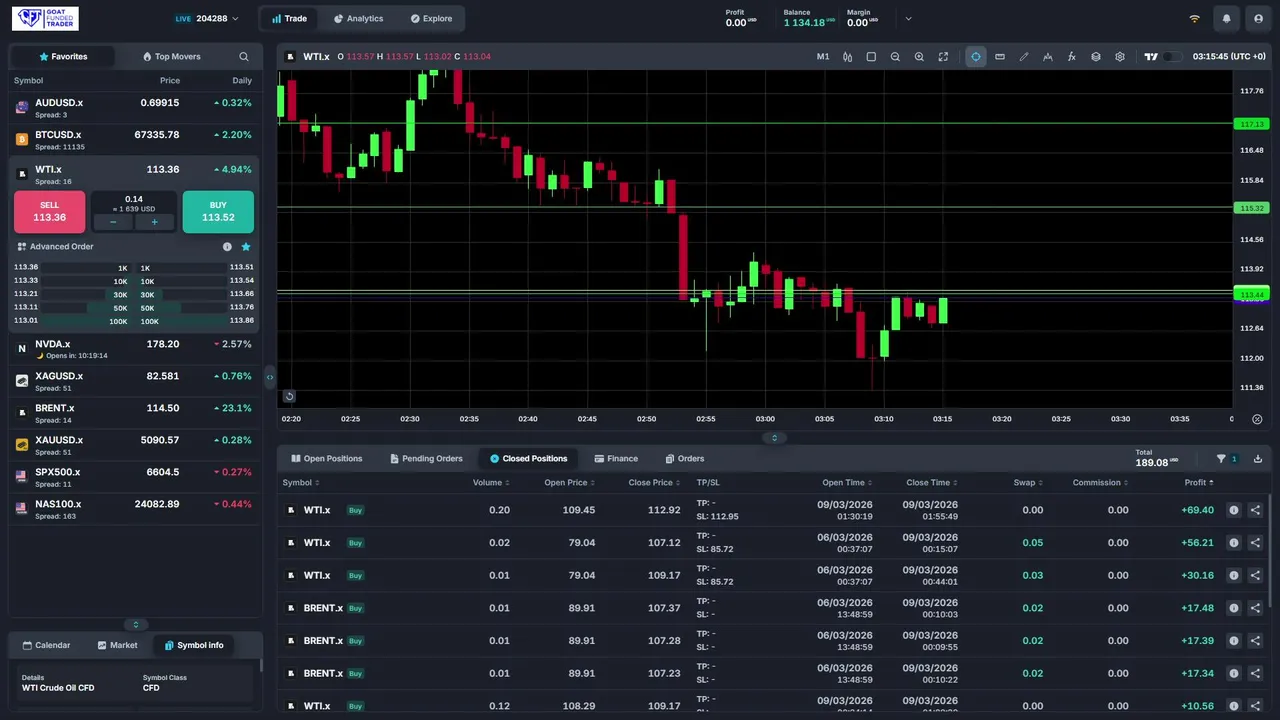Increase the lot size with plus
Viewport: 1280px width, 720px height.
point(154,222)
